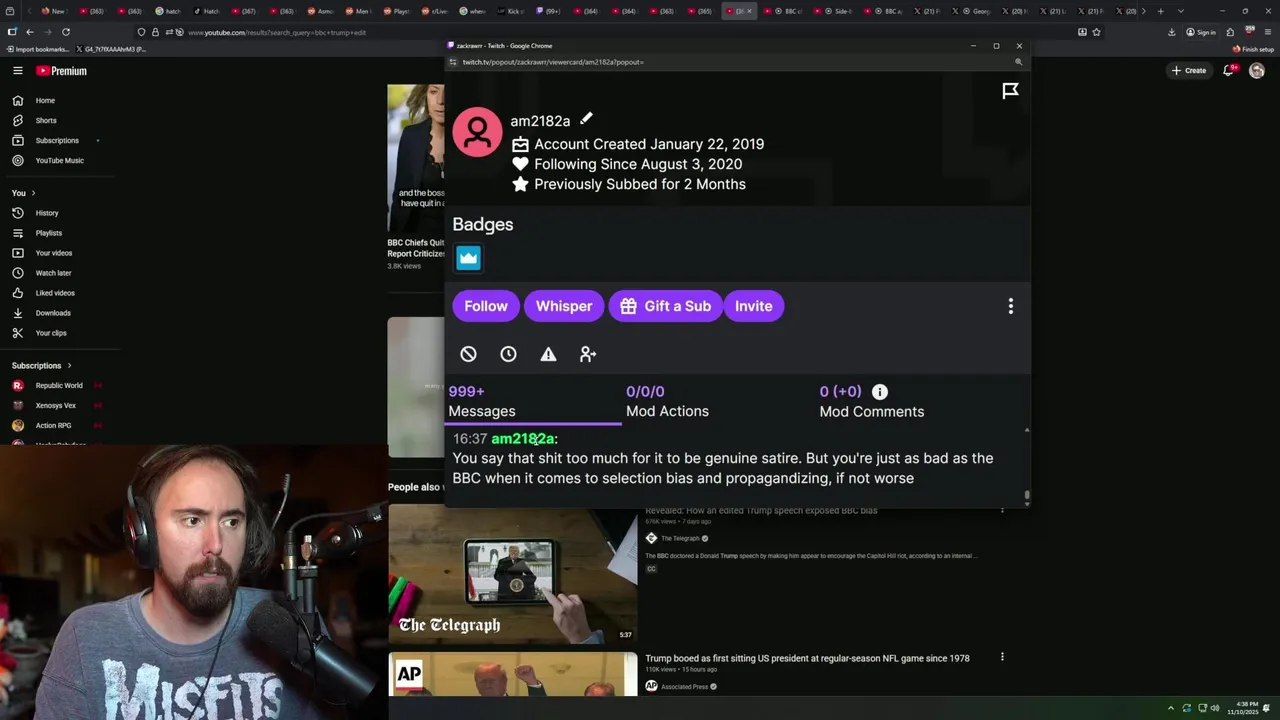Image resolution: width=1280 pixels, height=720 pixels.
Task: Click the YouTube Create button
Action: (1189, 70)
